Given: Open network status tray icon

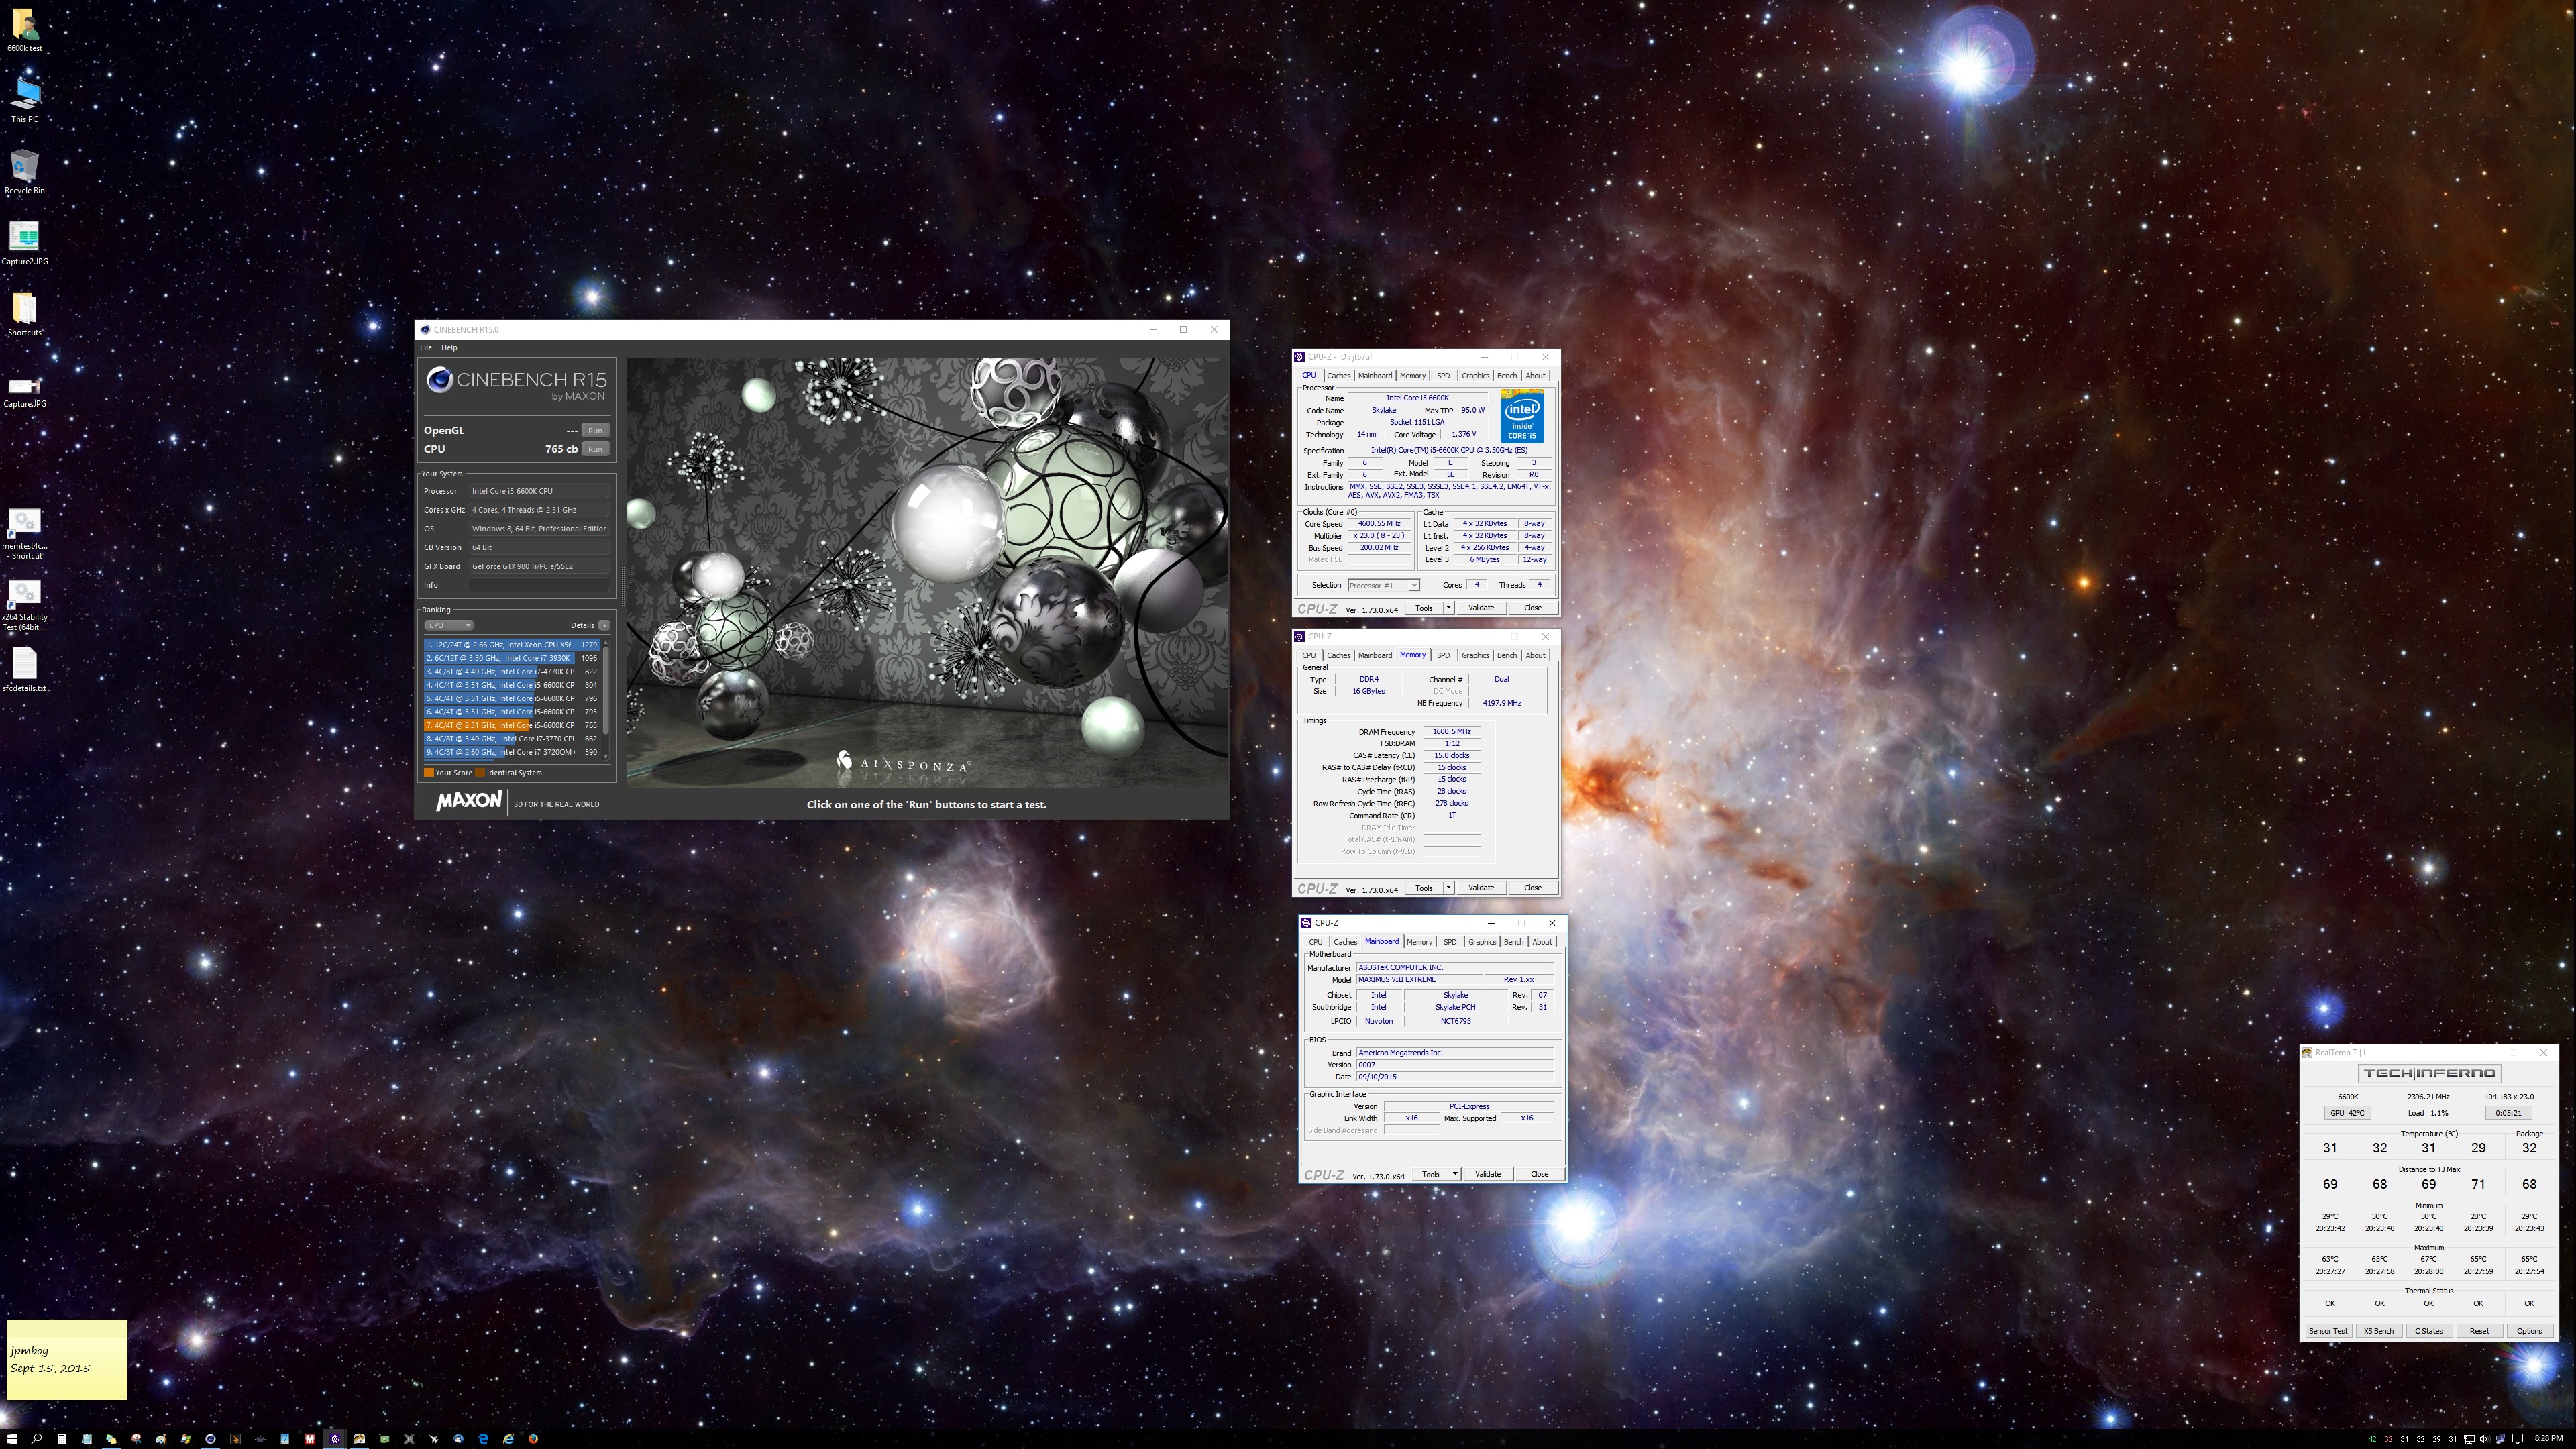Looking at the screenshot, I should point(2469,1439).
